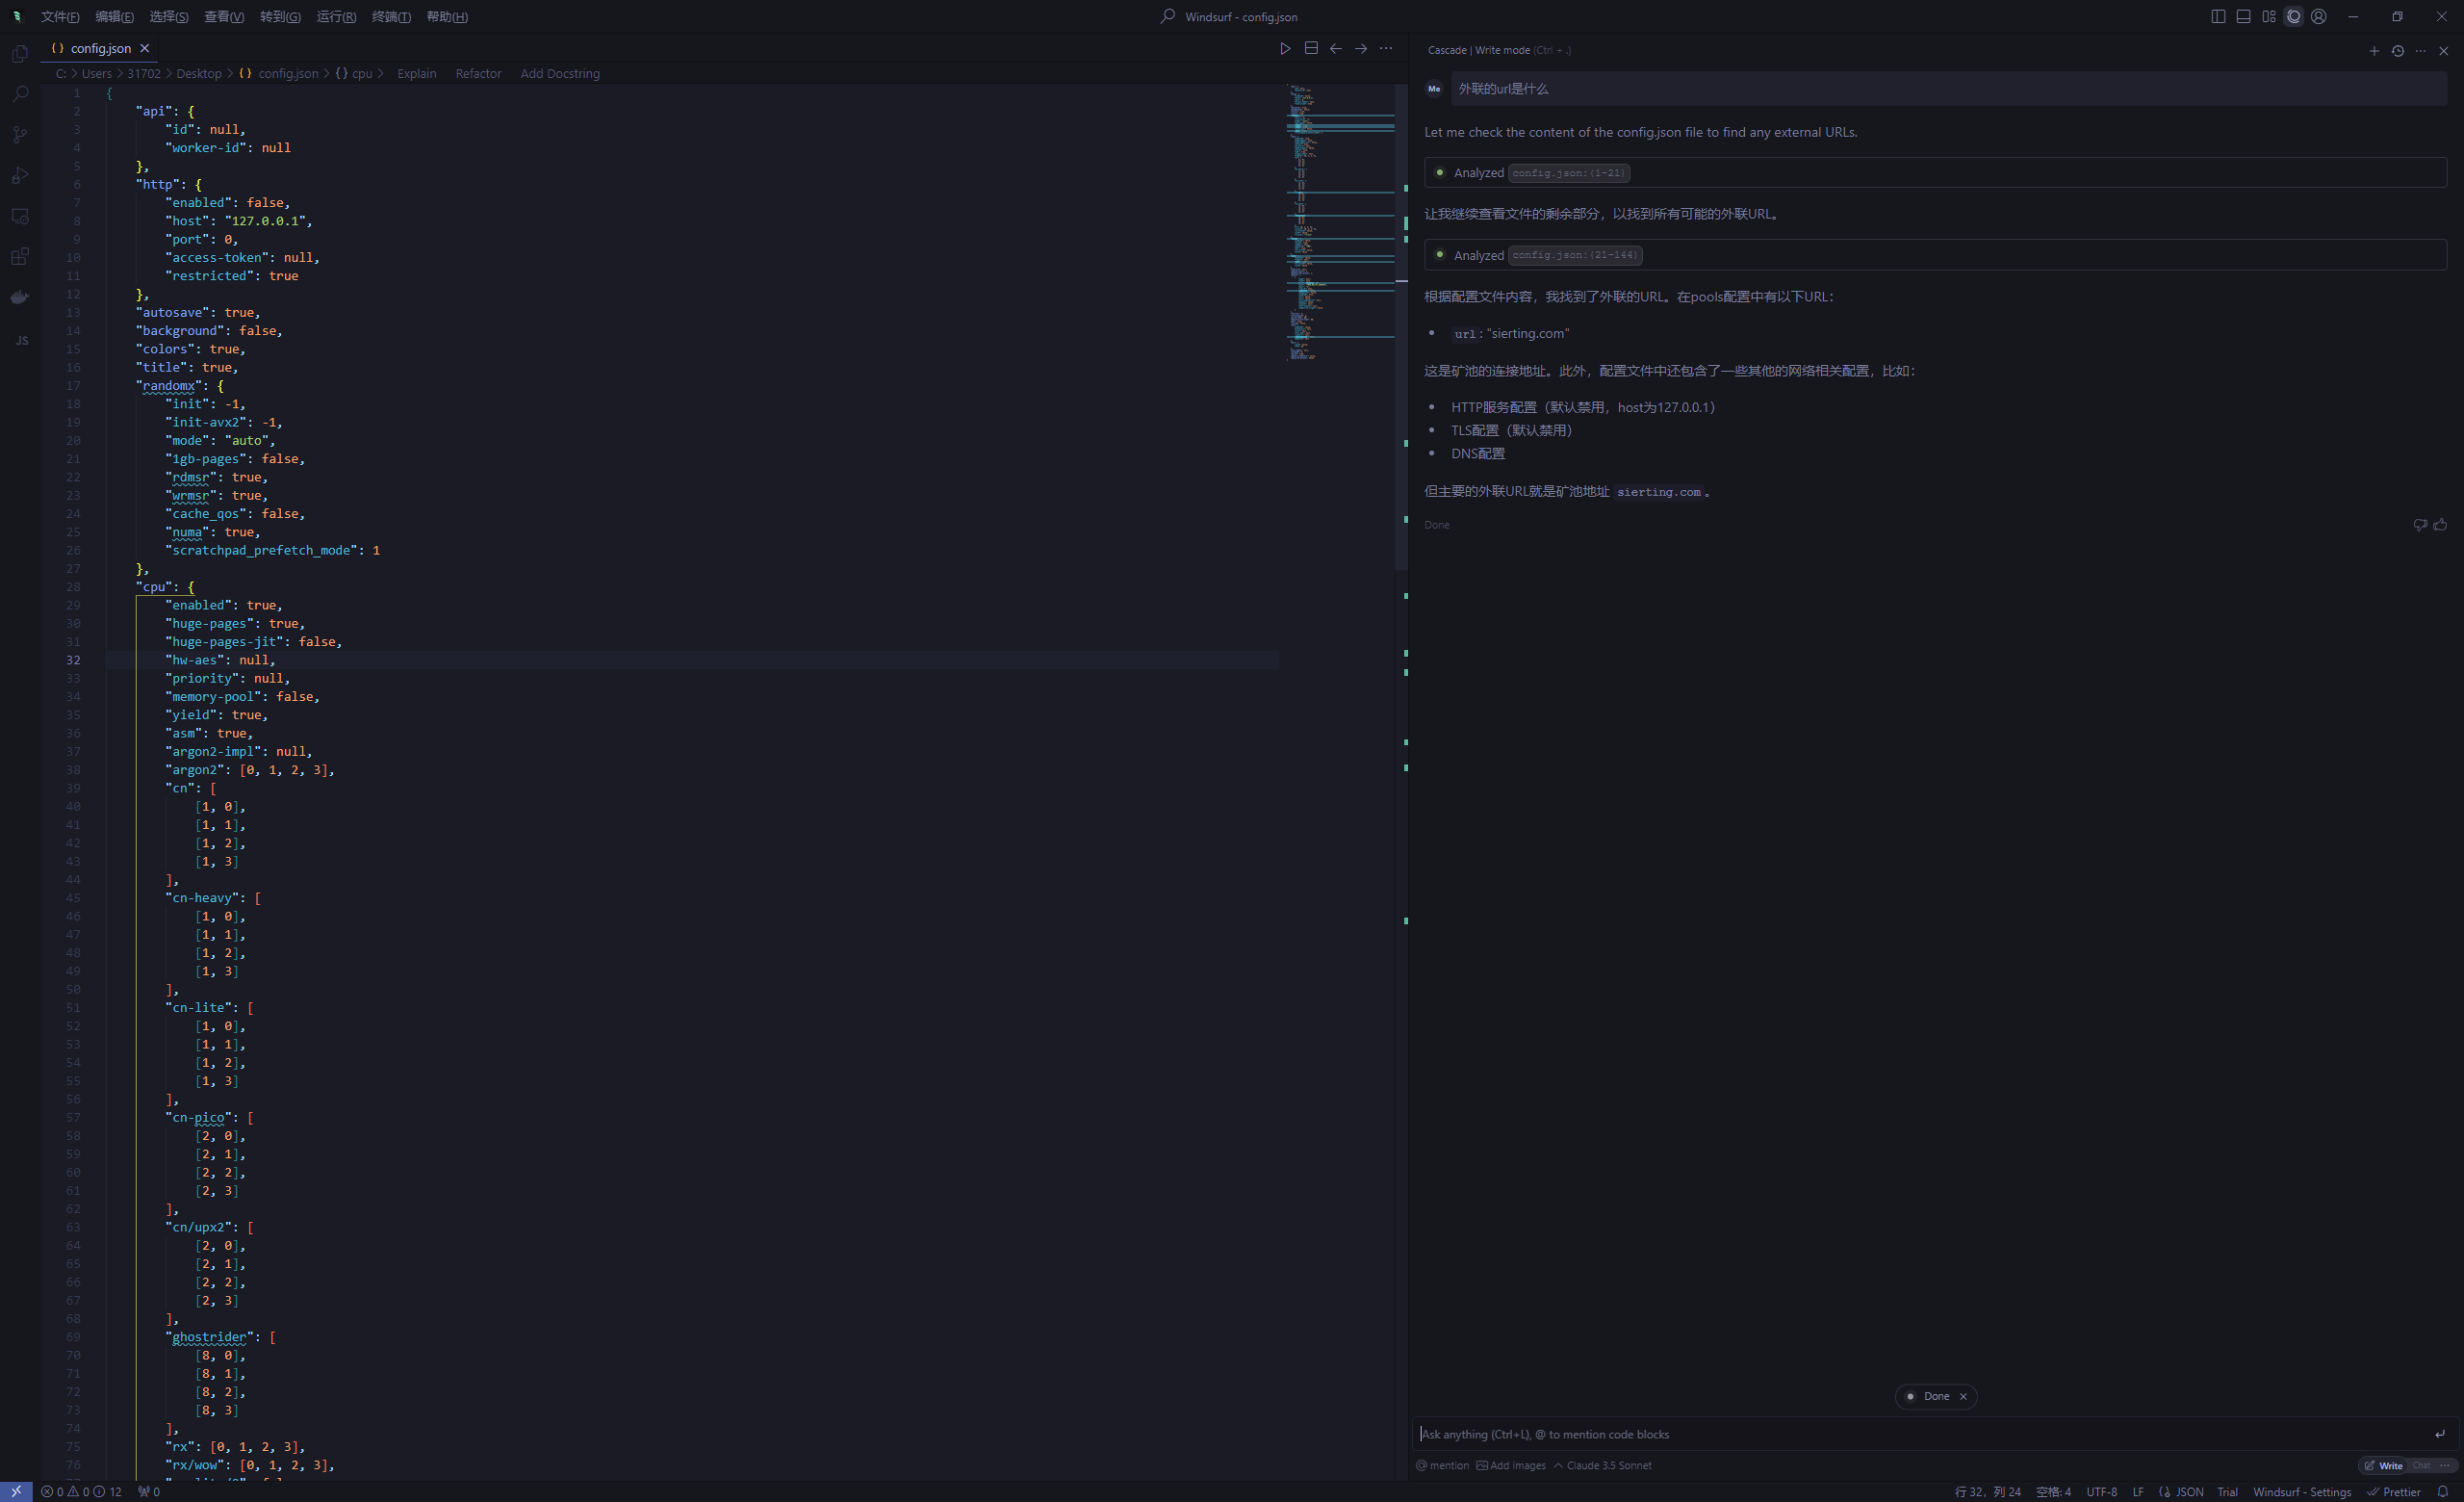Open the Extensions view

(20, 257)
